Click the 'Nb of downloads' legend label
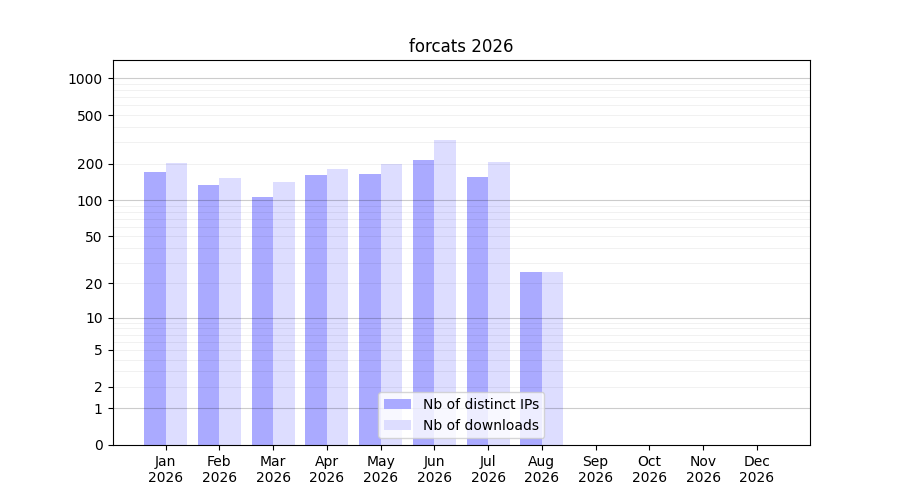 tap(480, 425)
